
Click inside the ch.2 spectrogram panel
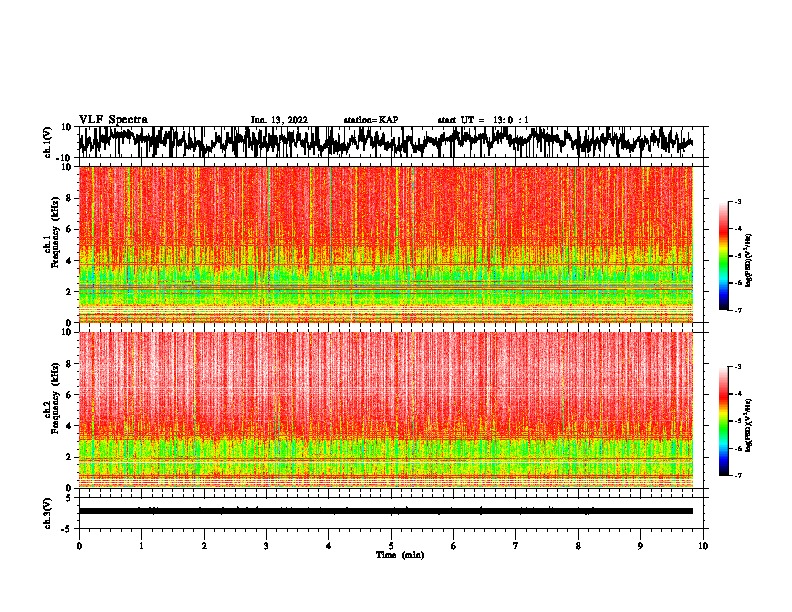386,410
